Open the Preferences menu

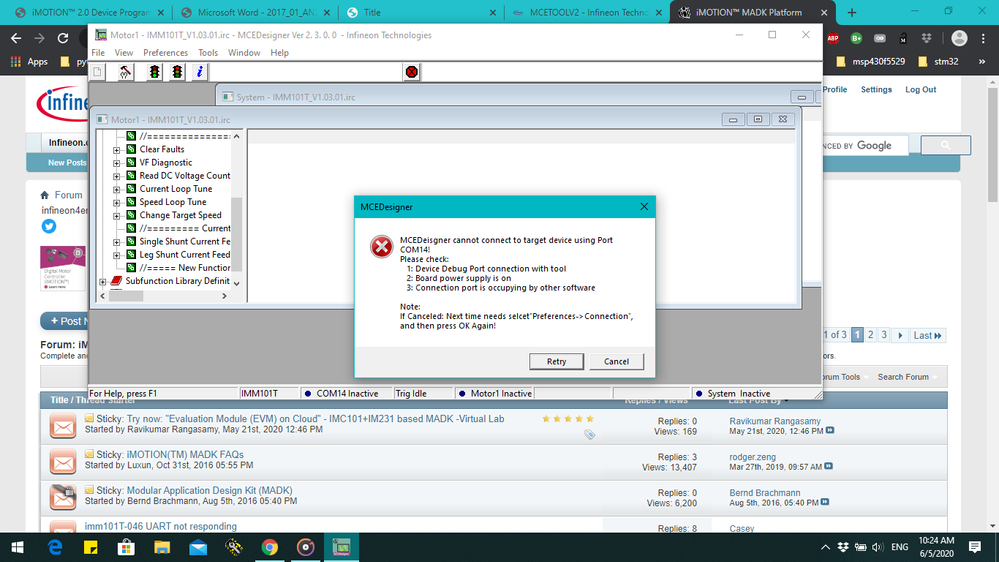tap(165, 53)
